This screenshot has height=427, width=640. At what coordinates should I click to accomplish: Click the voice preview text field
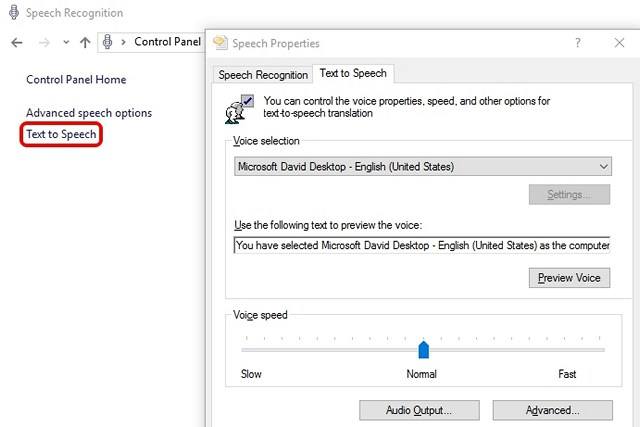click(421, 245)
